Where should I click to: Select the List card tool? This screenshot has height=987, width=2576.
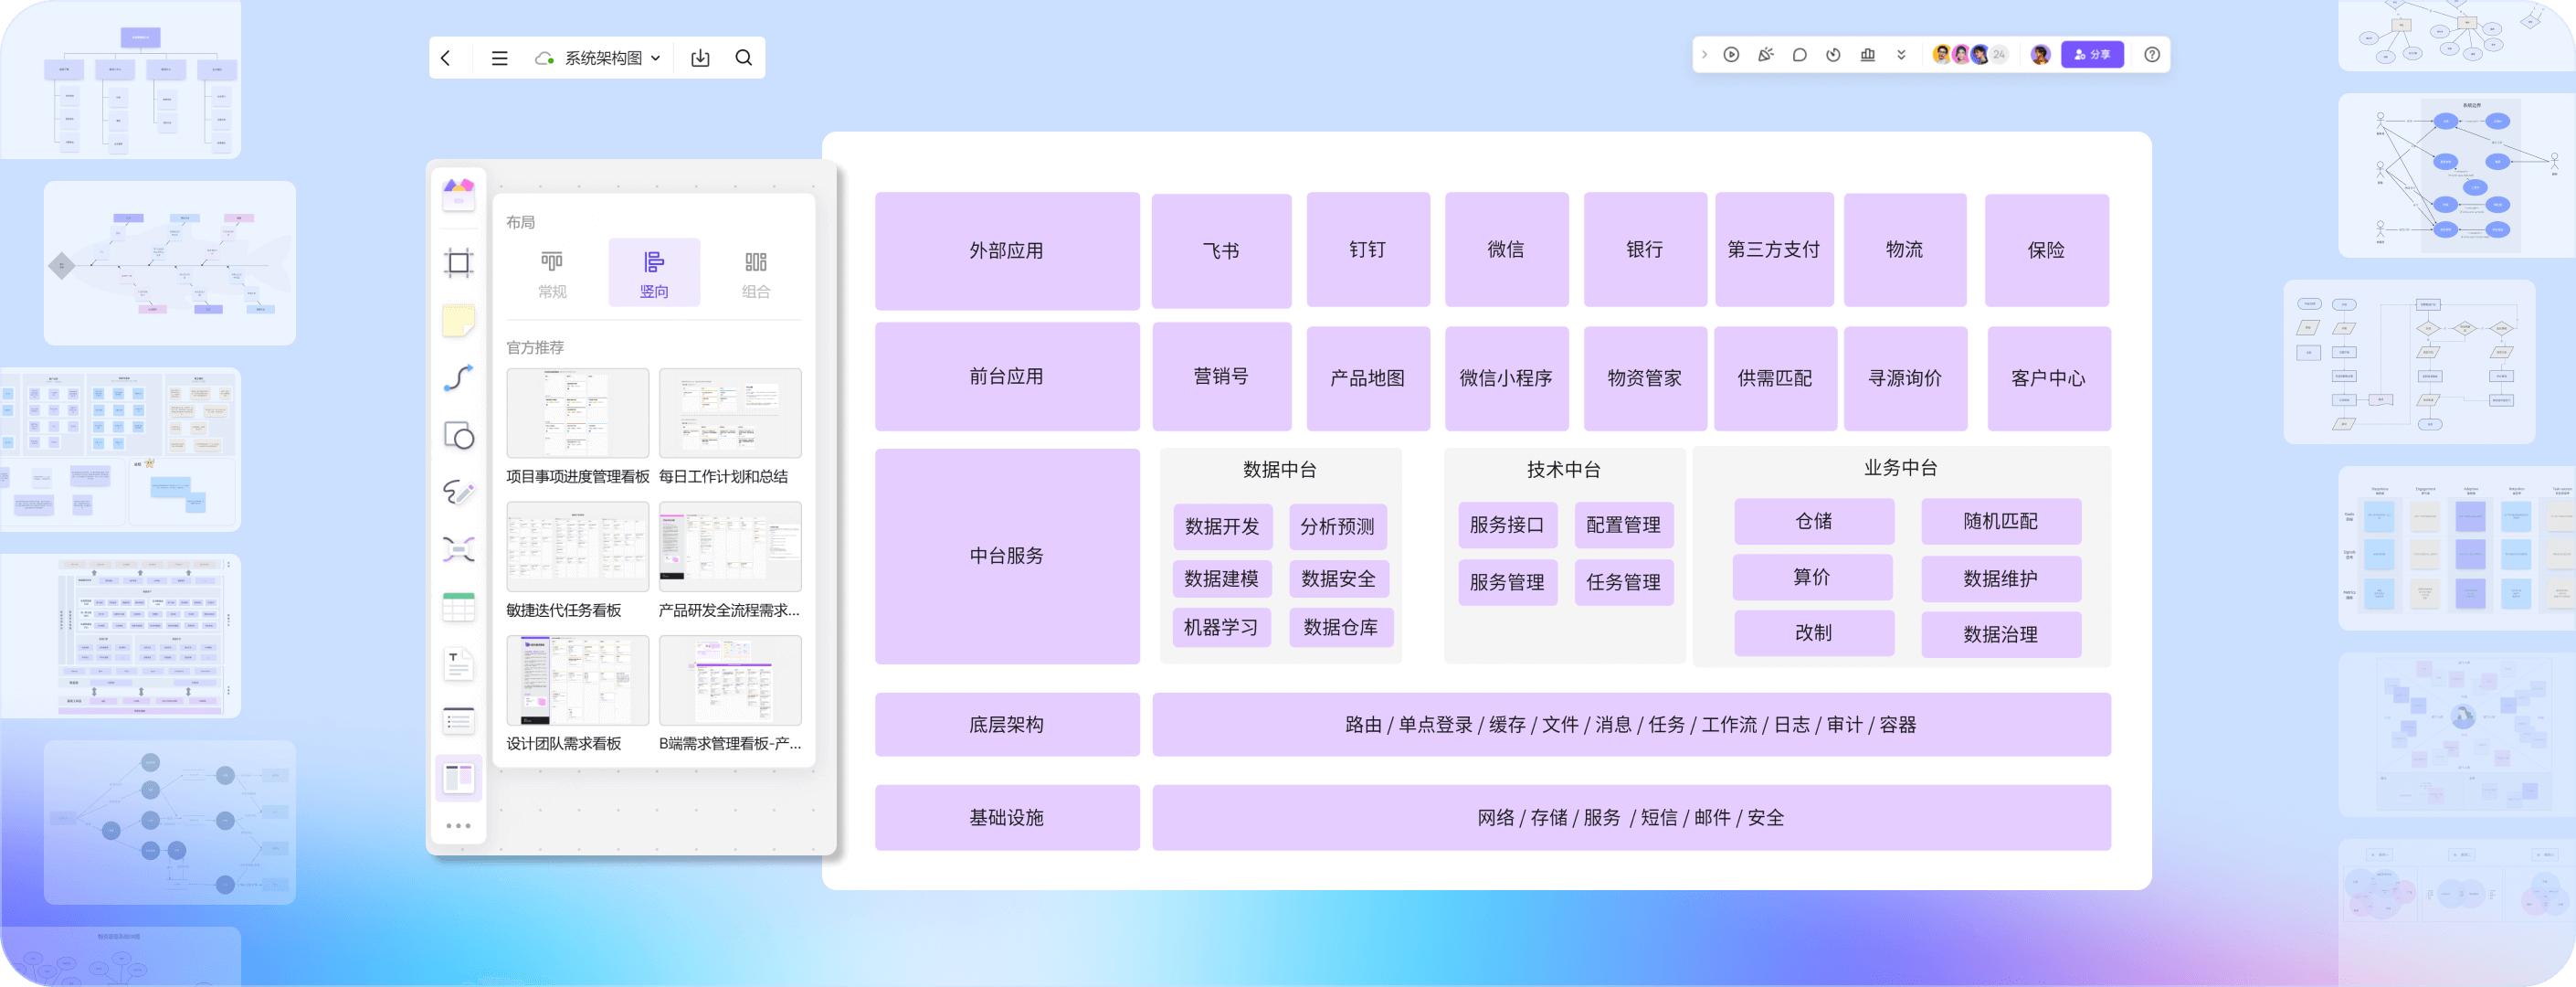tap(459, 721)
